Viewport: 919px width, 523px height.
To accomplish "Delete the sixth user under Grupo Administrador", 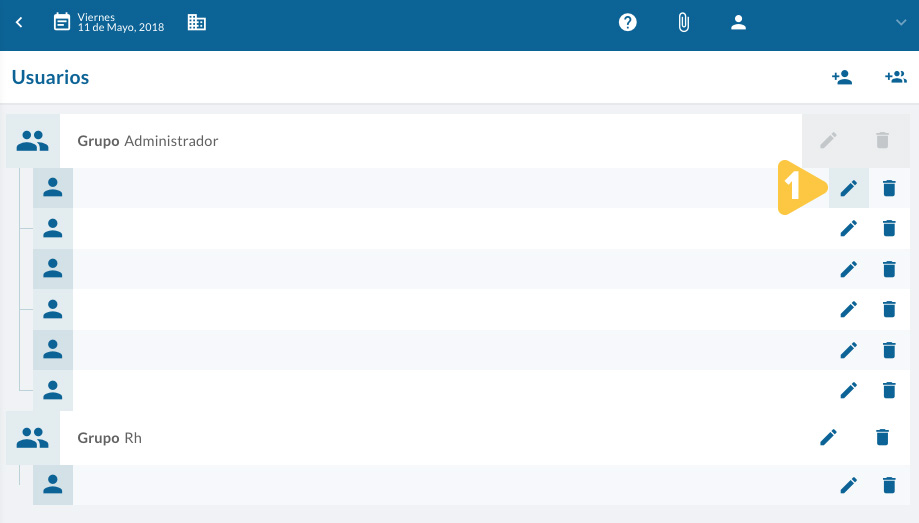I will pyautogui.click(x=889, y=390).
